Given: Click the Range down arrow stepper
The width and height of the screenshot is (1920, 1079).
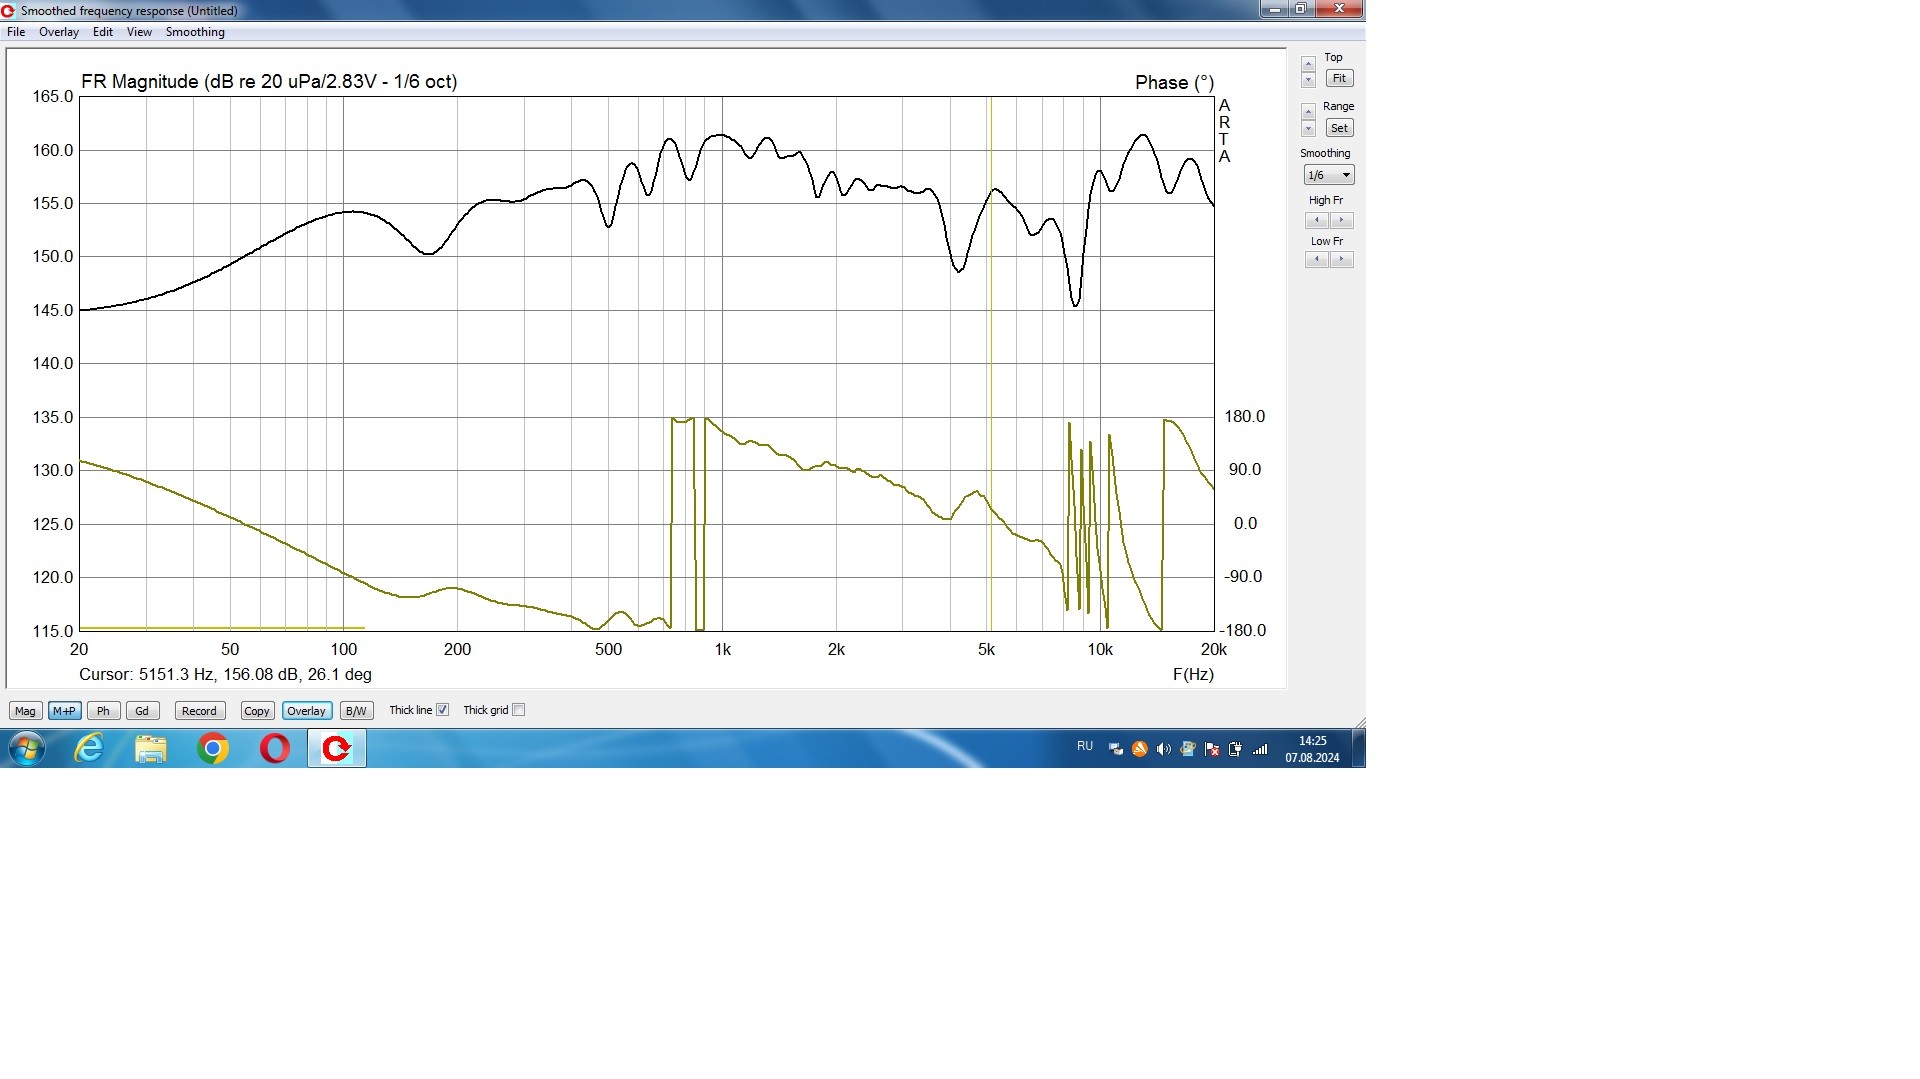Looking at the screenshot, I should point(1308,129).
